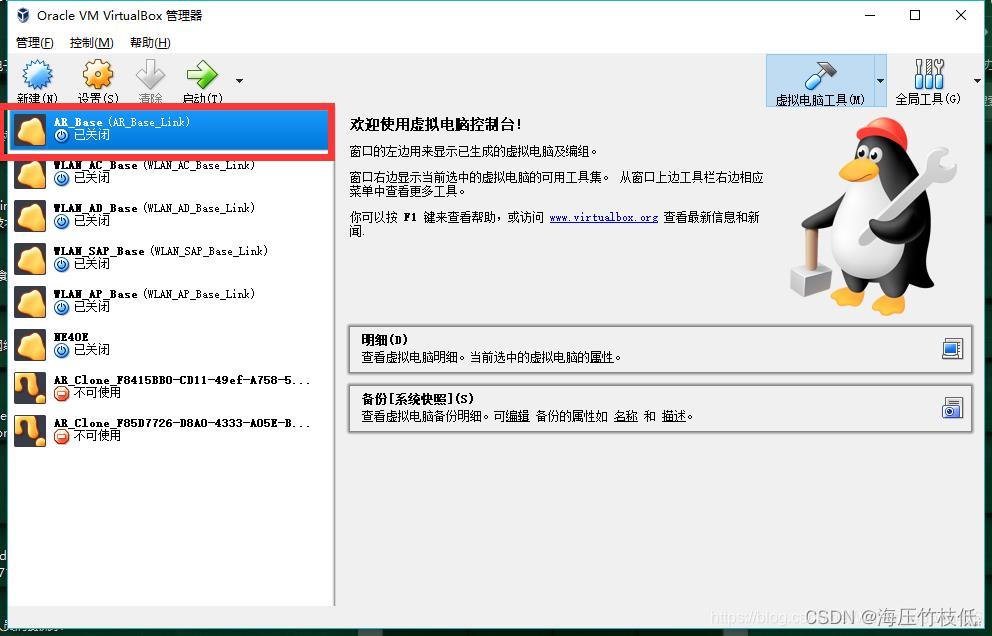The image size is (992, 636).
Task: Open the Snapshots (备份[系统快照]) tool pane
Action: click(x=660, y=408)
